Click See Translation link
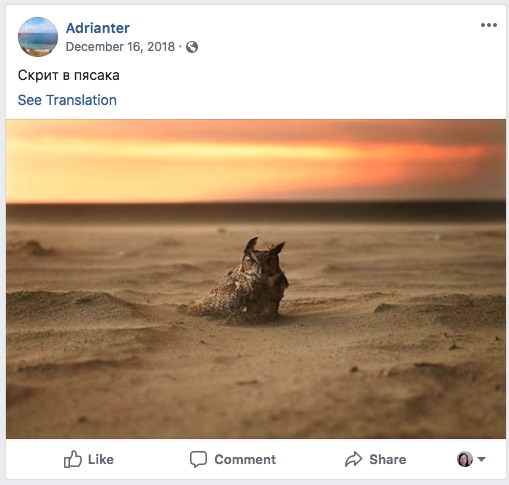Image resolution: width=509 pixels, height=485 pixels. click(x=67, y=100)
